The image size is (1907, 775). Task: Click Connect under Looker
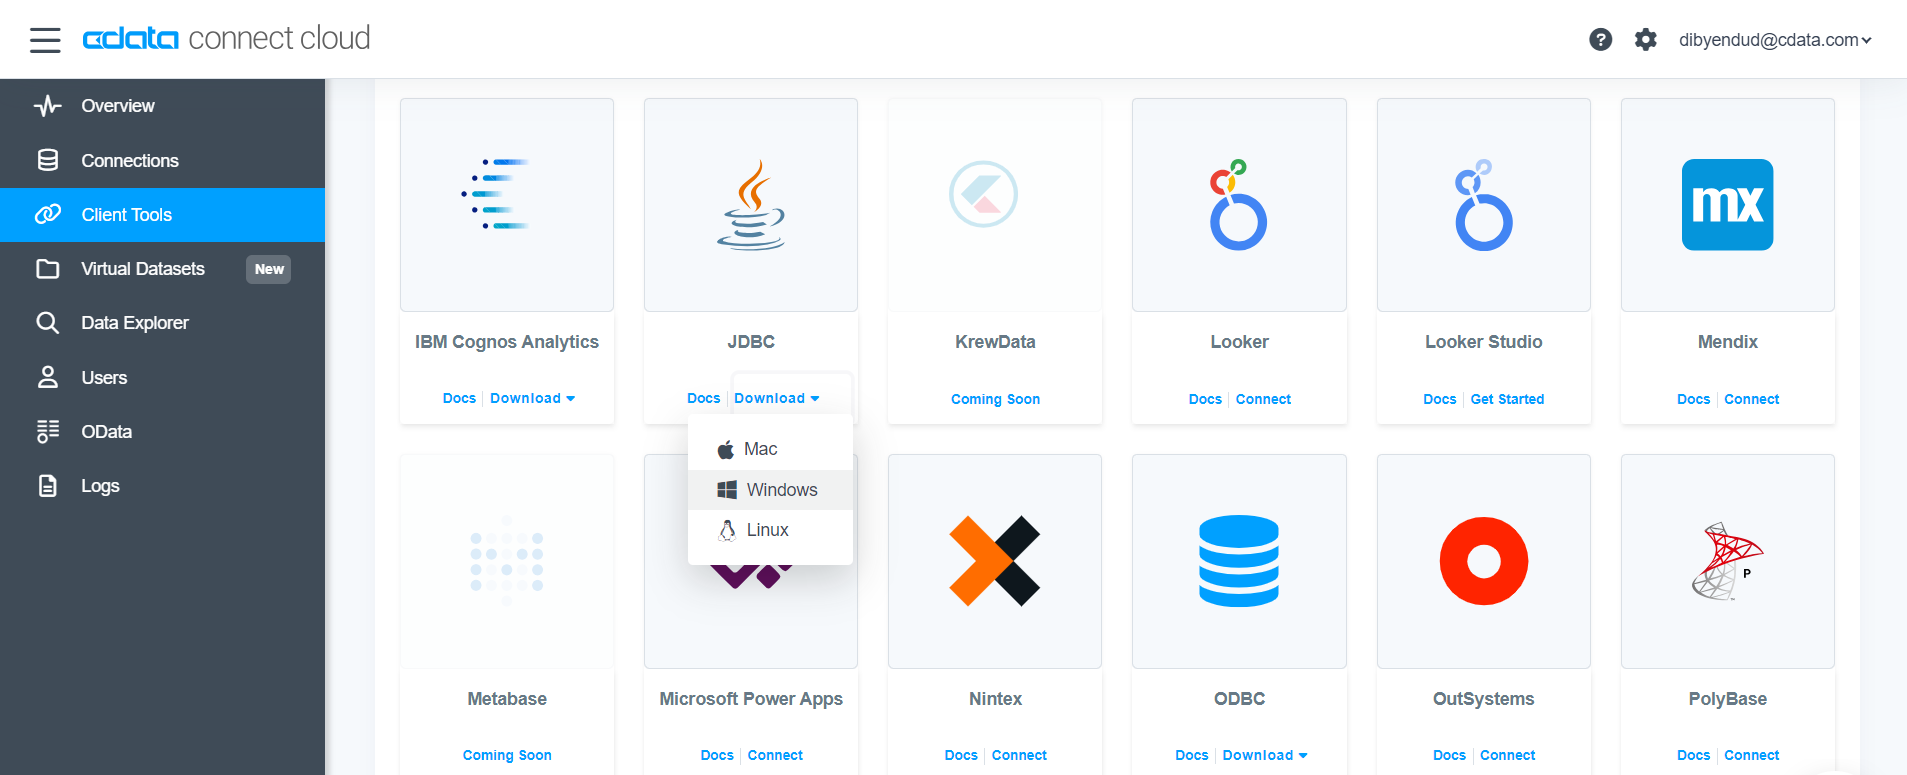pyautogui.click(x=1263, y=399)
